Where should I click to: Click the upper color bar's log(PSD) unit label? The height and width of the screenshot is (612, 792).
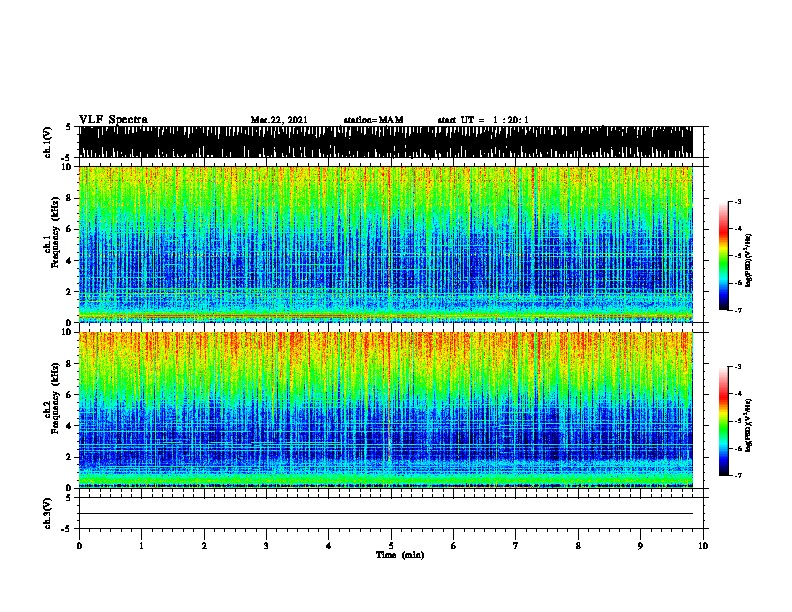point(748,261)
